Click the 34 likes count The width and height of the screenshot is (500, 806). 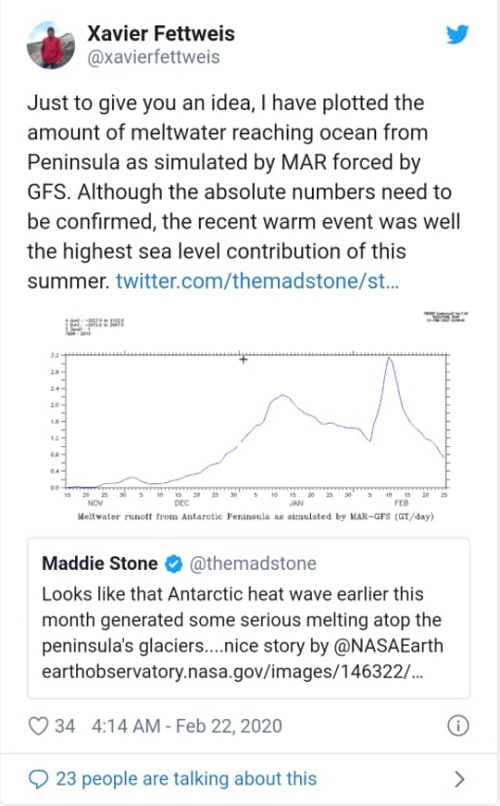click(65, 726)
